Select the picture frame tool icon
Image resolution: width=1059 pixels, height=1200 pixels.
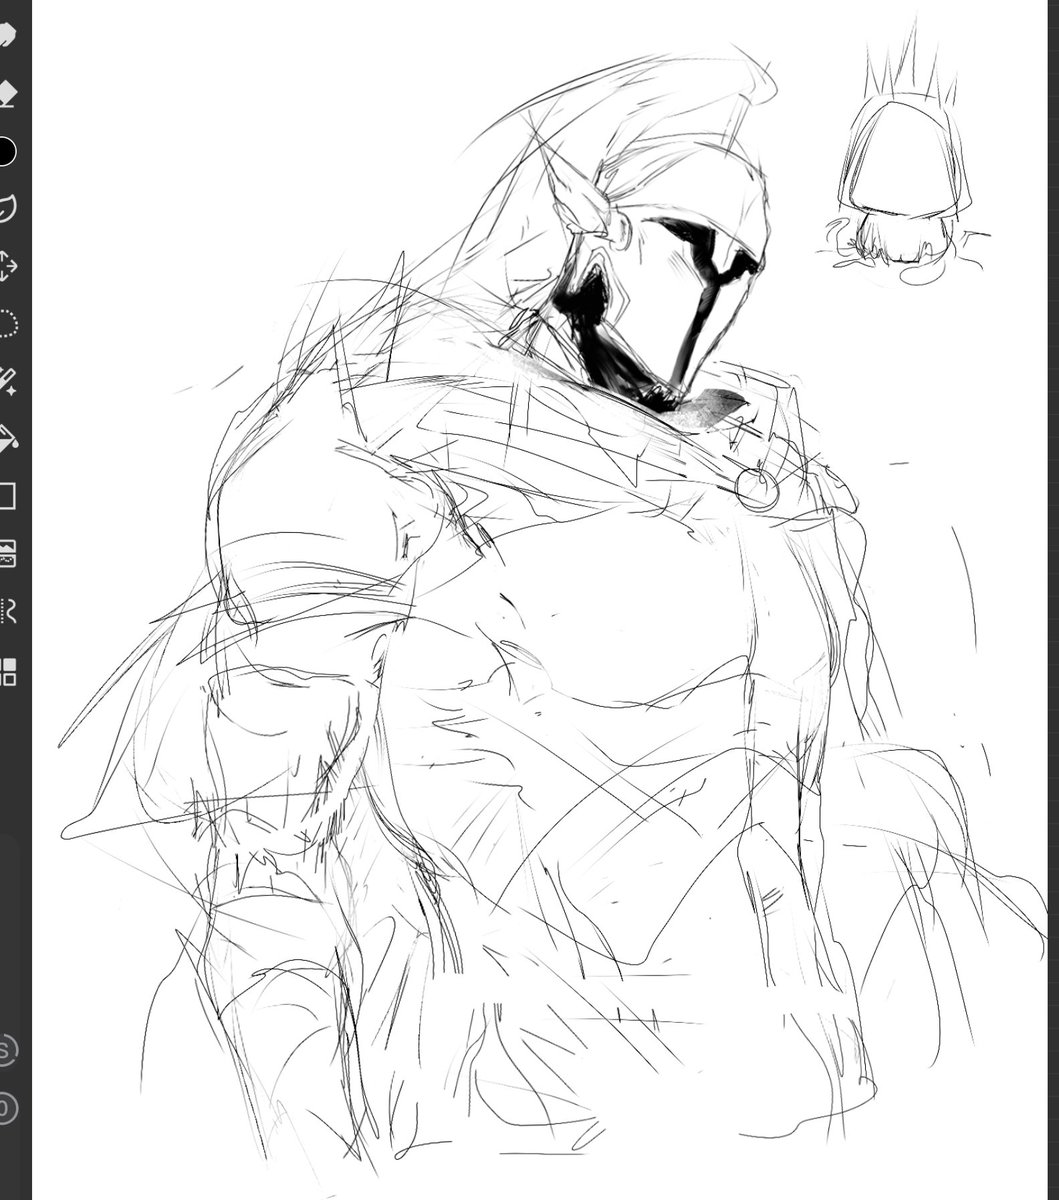[7, 553]
